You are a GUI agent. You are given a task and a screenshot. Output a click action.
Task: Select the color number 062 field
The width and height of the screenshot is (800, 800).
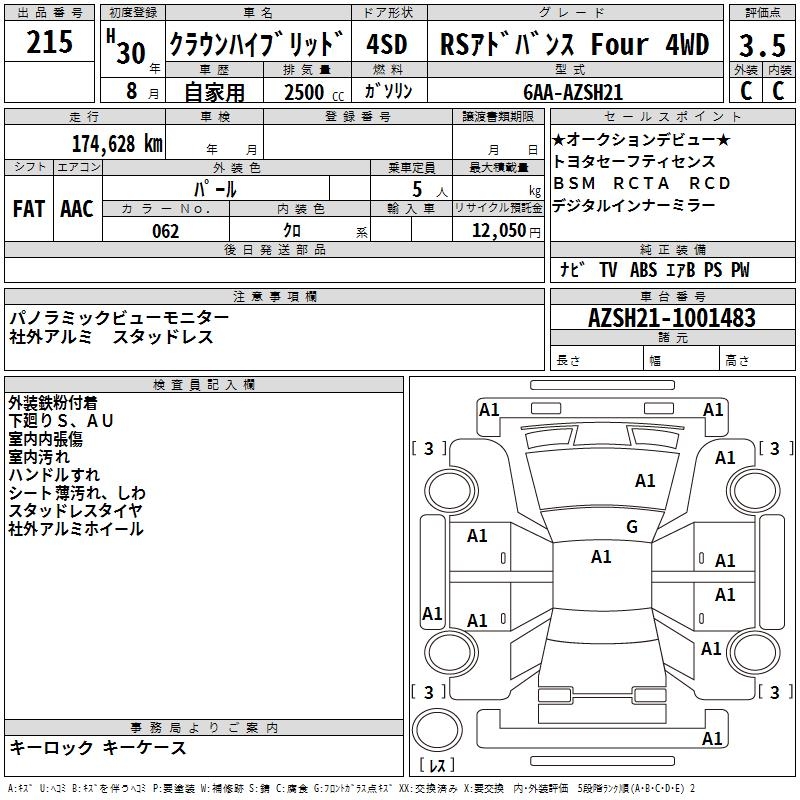[x=165, y=231]
